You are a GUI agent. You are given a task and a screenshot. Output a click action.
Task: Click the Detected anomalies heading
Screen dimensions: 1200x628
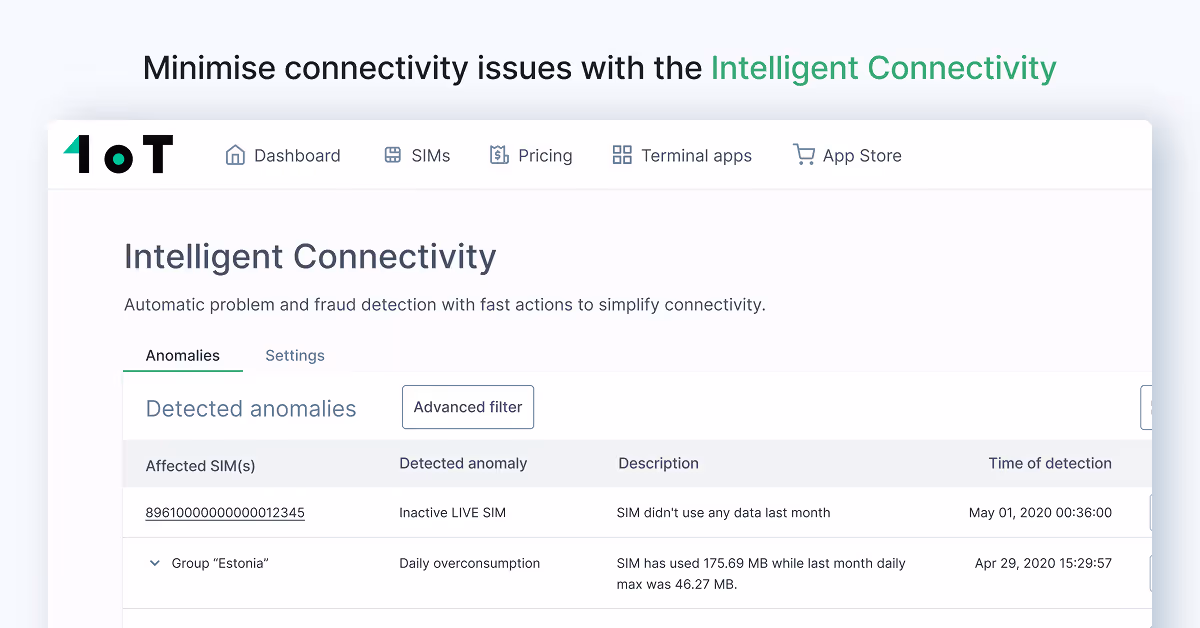point(251,408)
